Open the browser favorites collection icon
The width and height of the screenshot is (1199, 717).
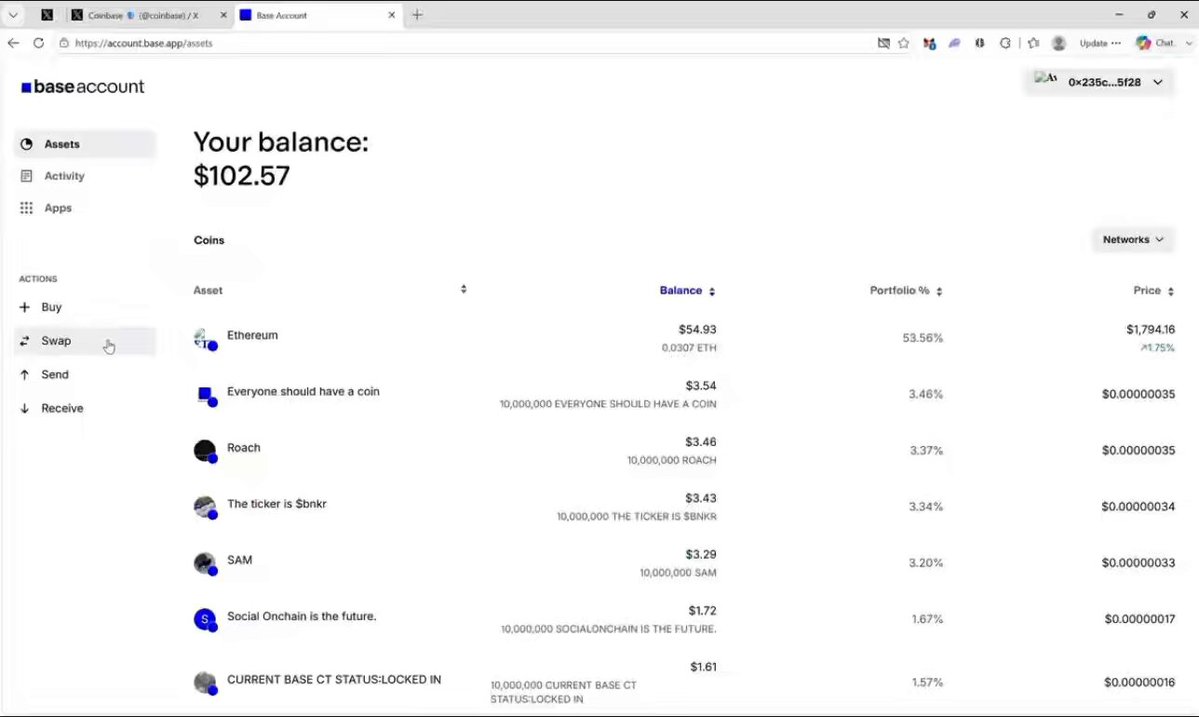tap(1034, 44)
